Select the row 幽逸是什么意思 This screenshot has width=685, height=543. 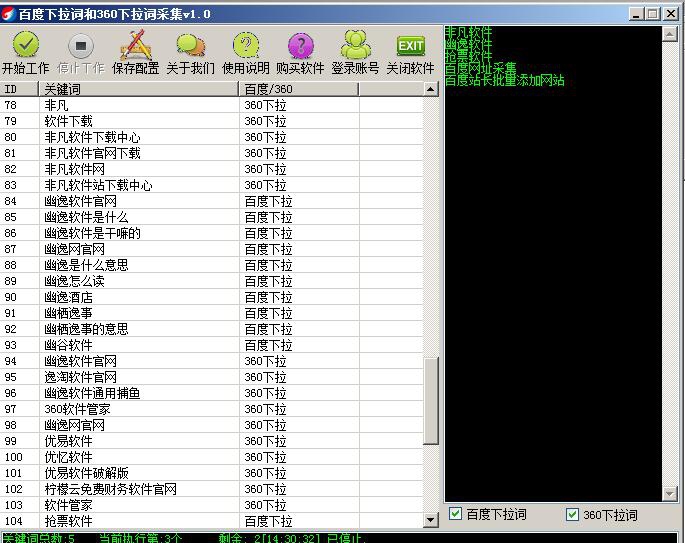(211, 265)
